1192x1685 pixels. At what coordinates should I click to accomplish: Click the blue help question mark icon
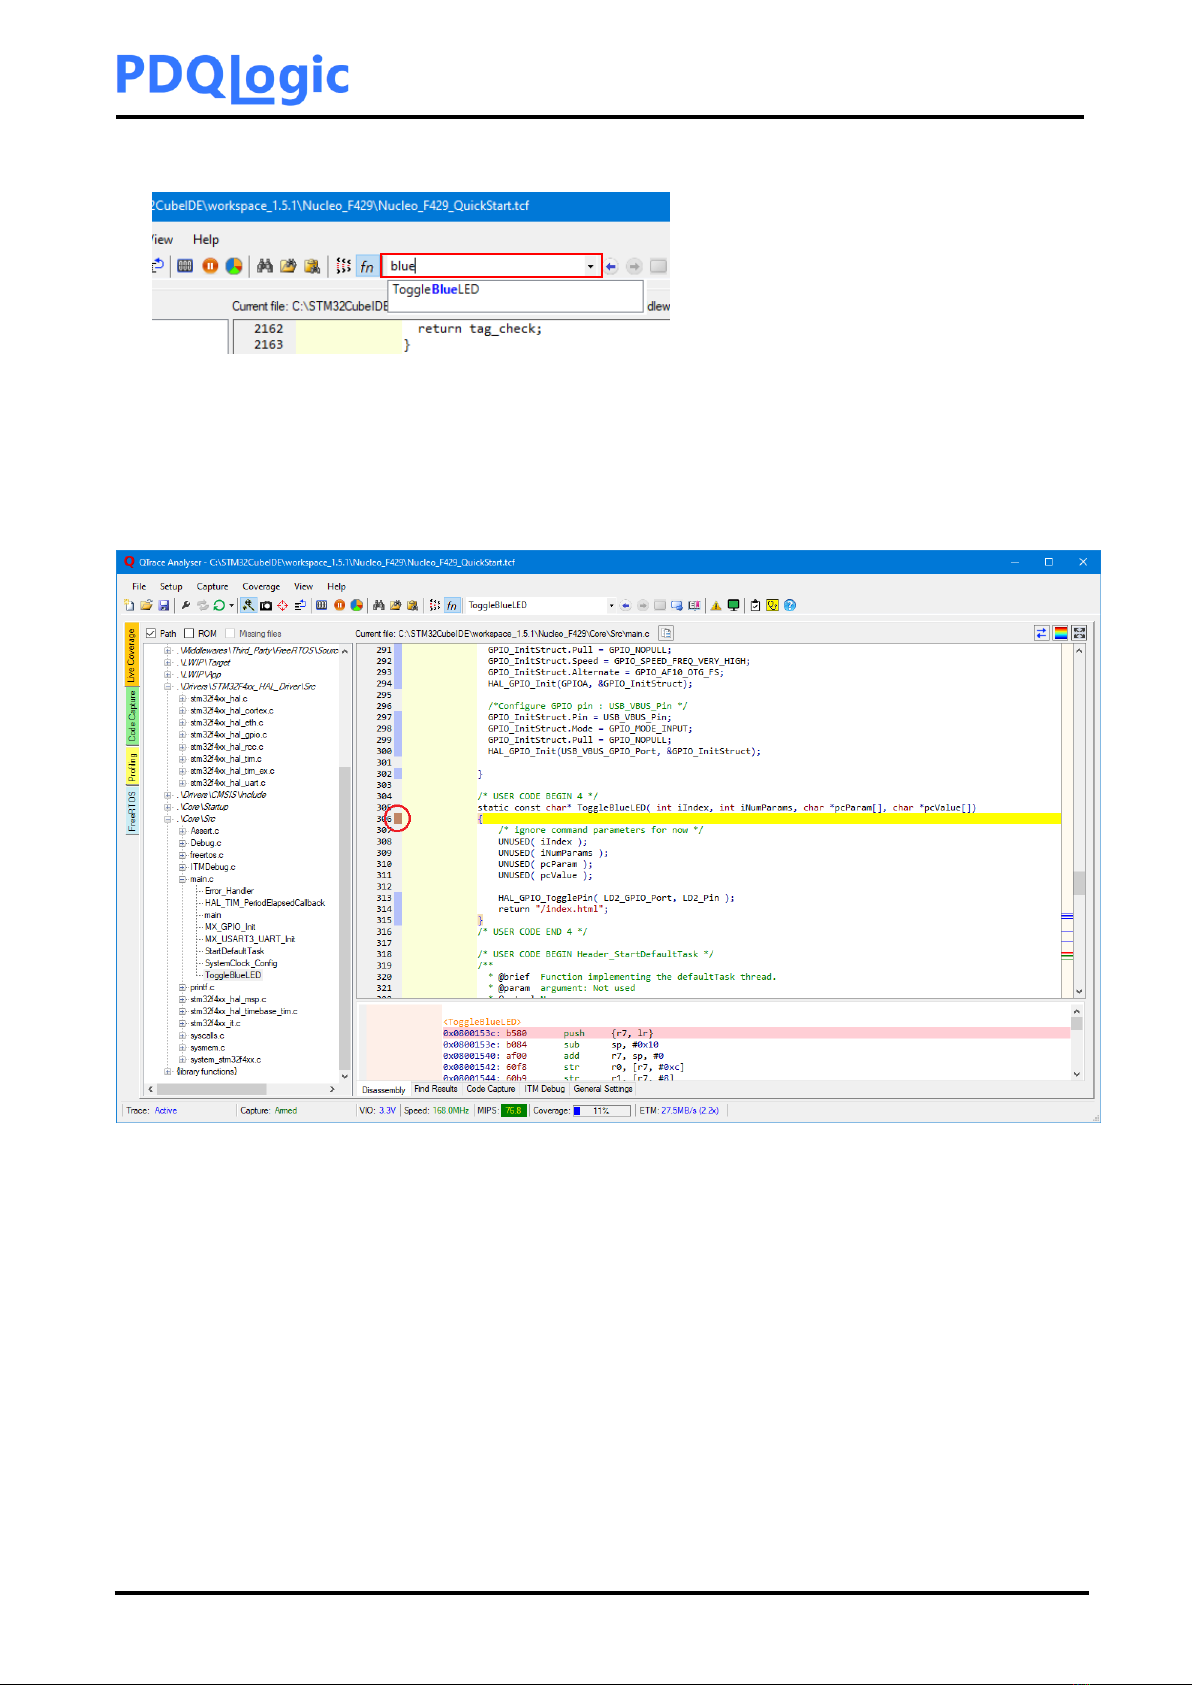point(790,605)
